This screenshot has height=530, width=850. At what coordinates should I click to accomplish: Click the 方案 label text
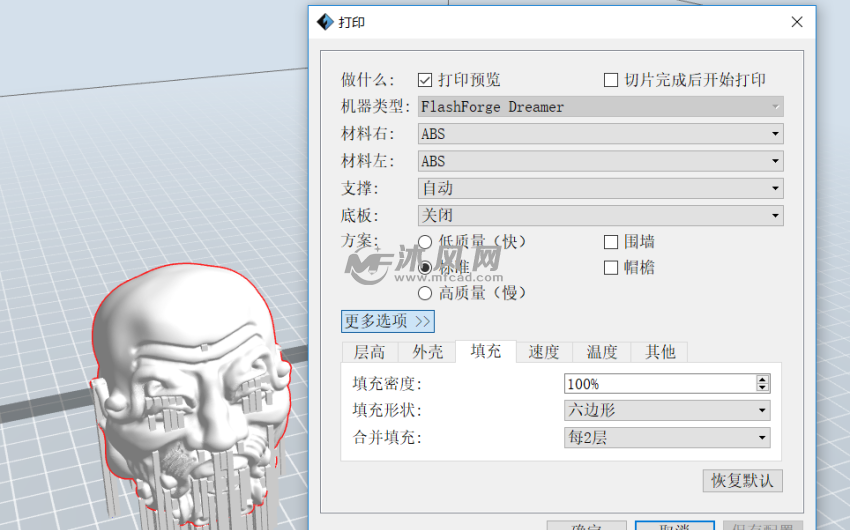(359, 241)
